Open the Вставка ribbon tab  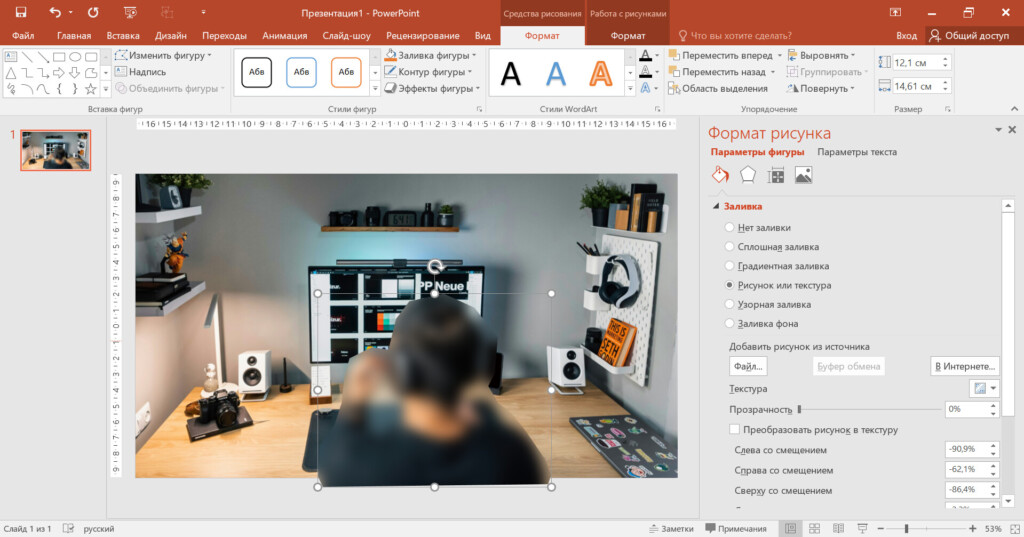(123, 35)
